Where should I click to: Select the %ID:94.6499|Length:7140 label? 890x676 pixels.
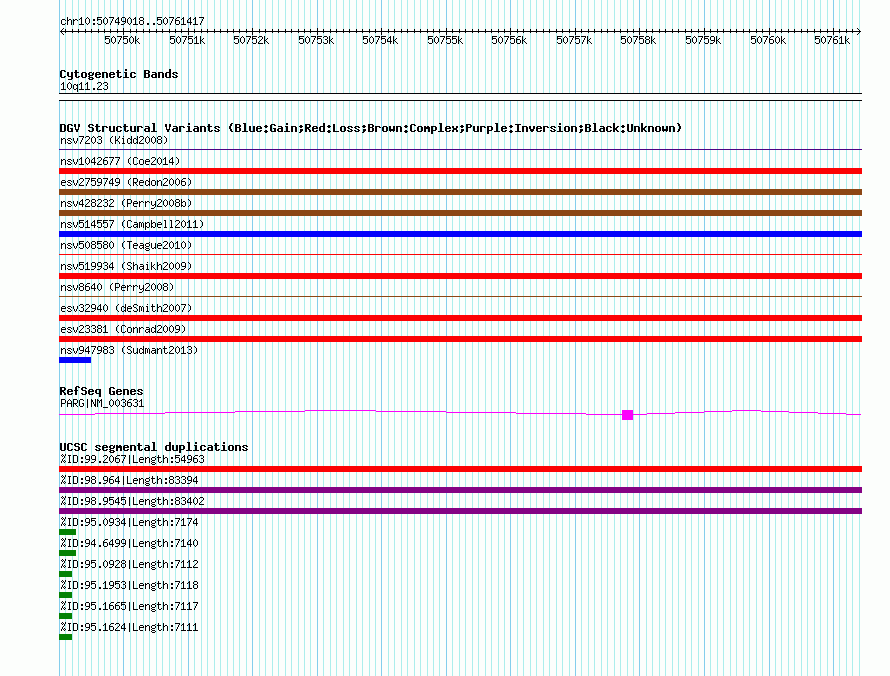(x=129, y=543)
